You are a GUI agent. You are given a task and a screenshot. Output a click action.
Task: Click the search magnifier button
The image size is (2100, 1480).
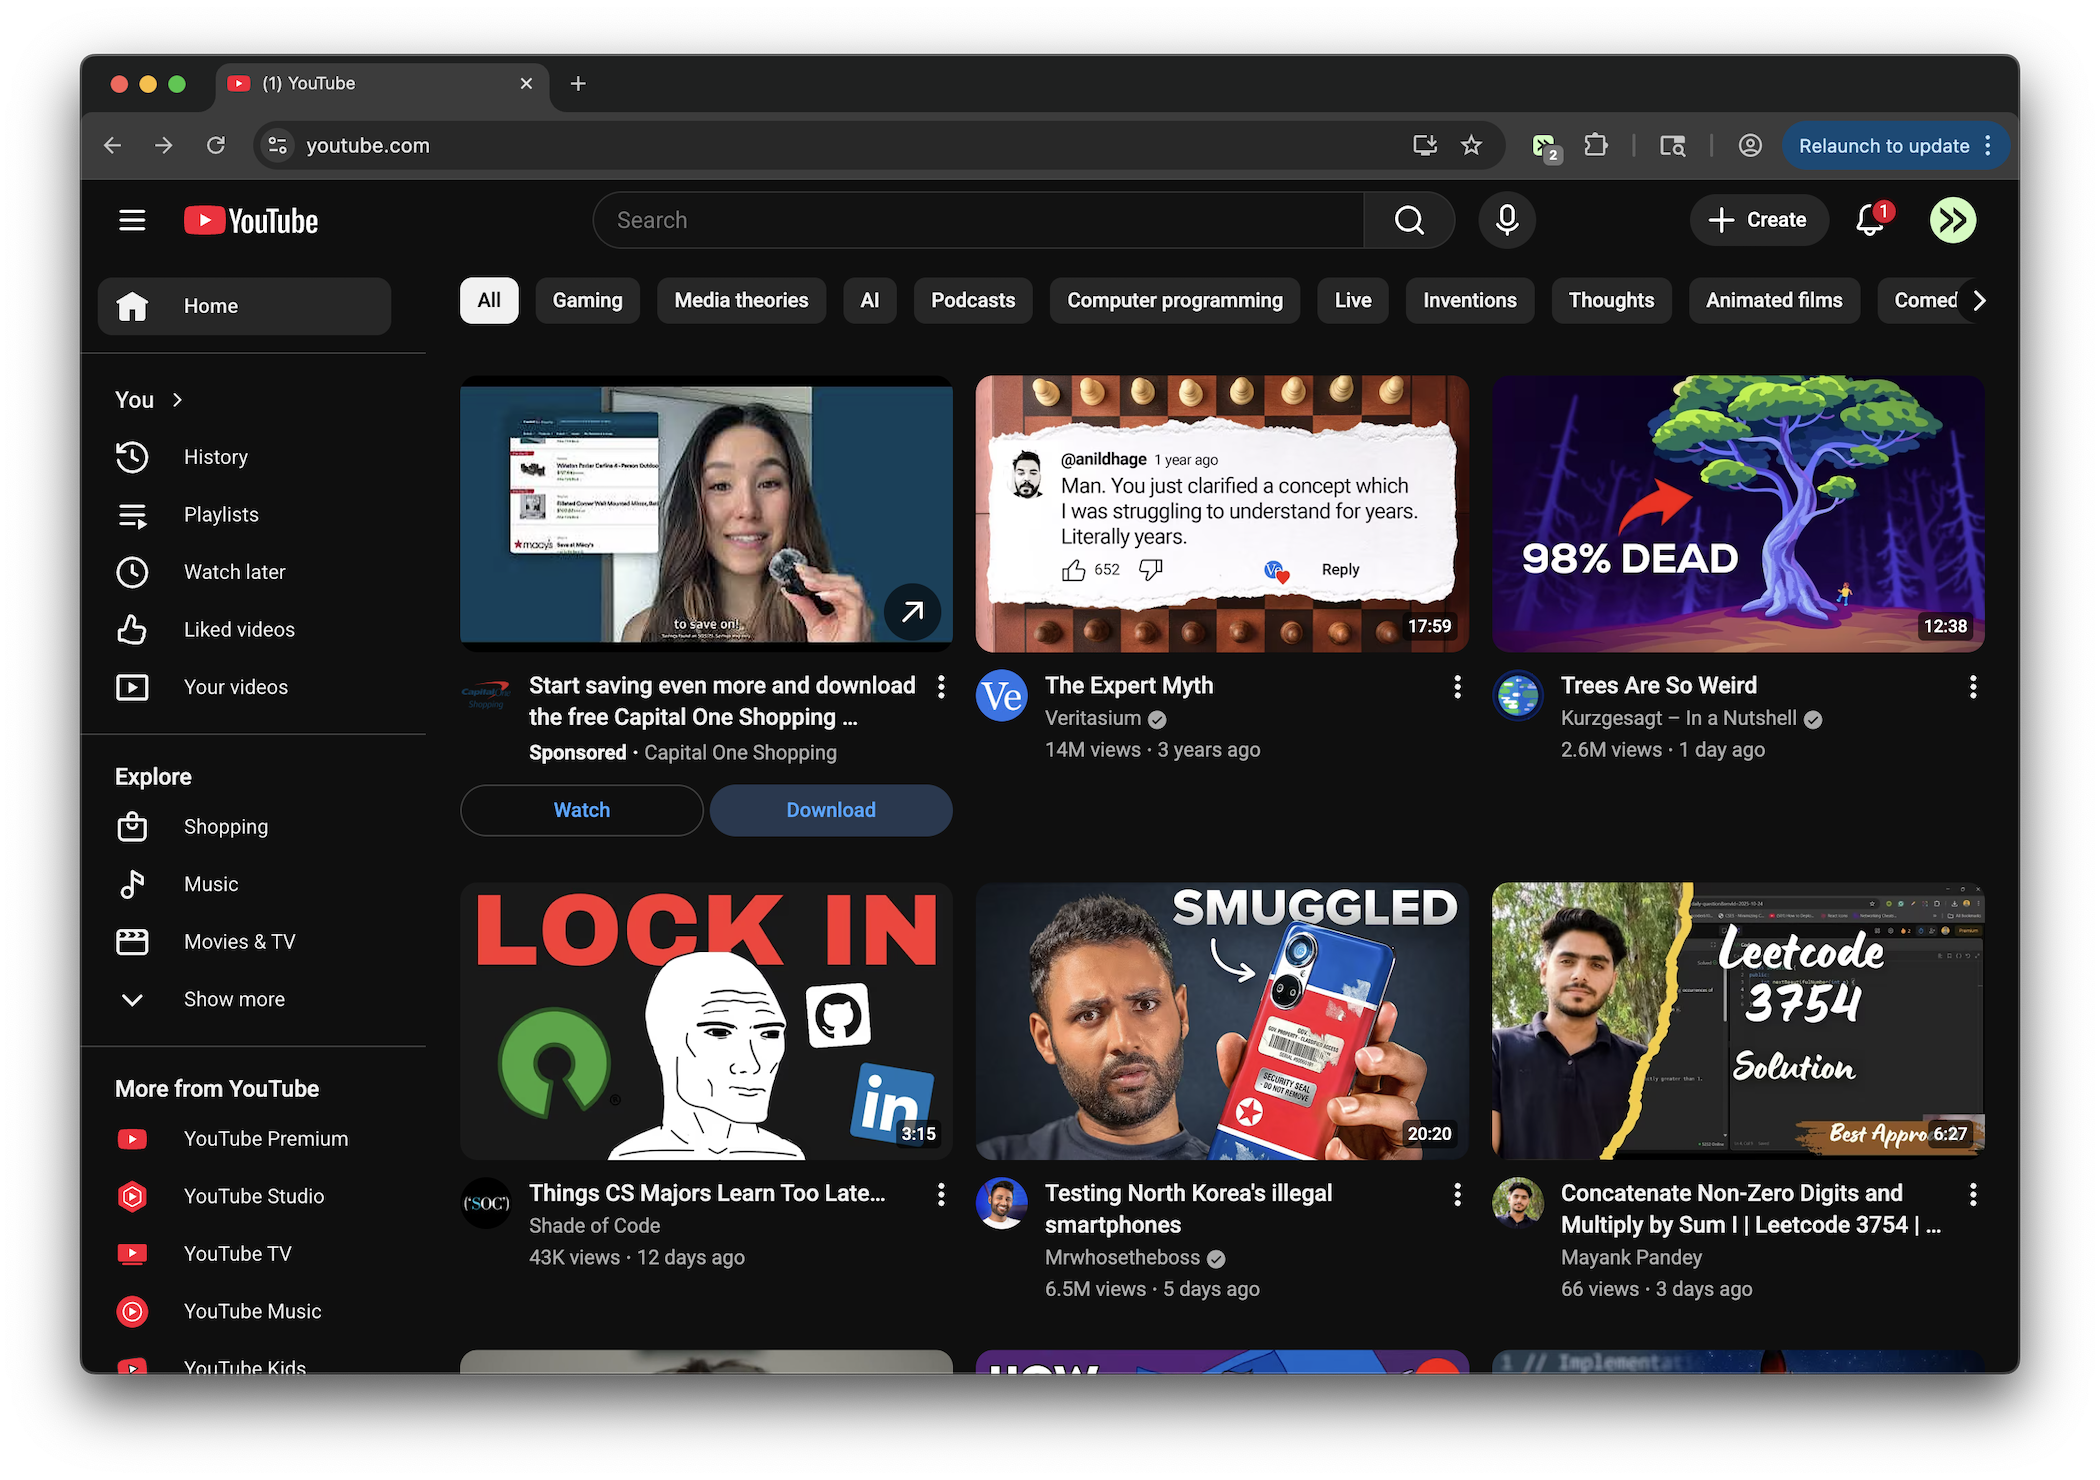point(1409,220)
